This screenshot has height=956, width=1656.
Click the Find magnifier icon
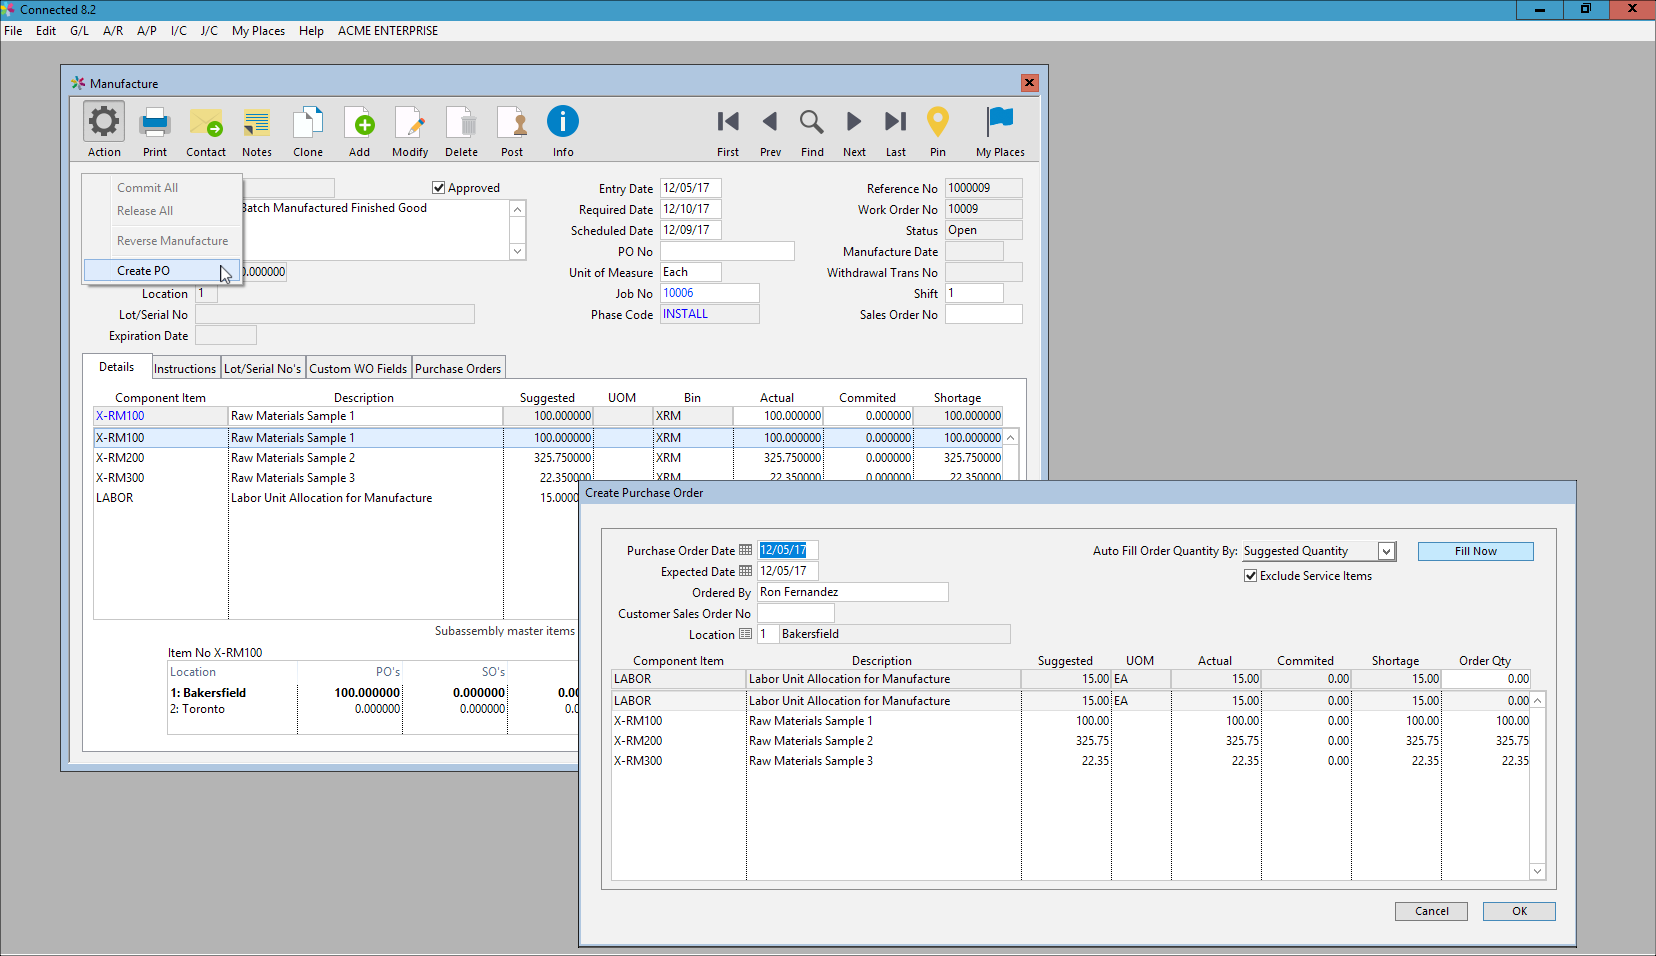click(x=812, y=123)
